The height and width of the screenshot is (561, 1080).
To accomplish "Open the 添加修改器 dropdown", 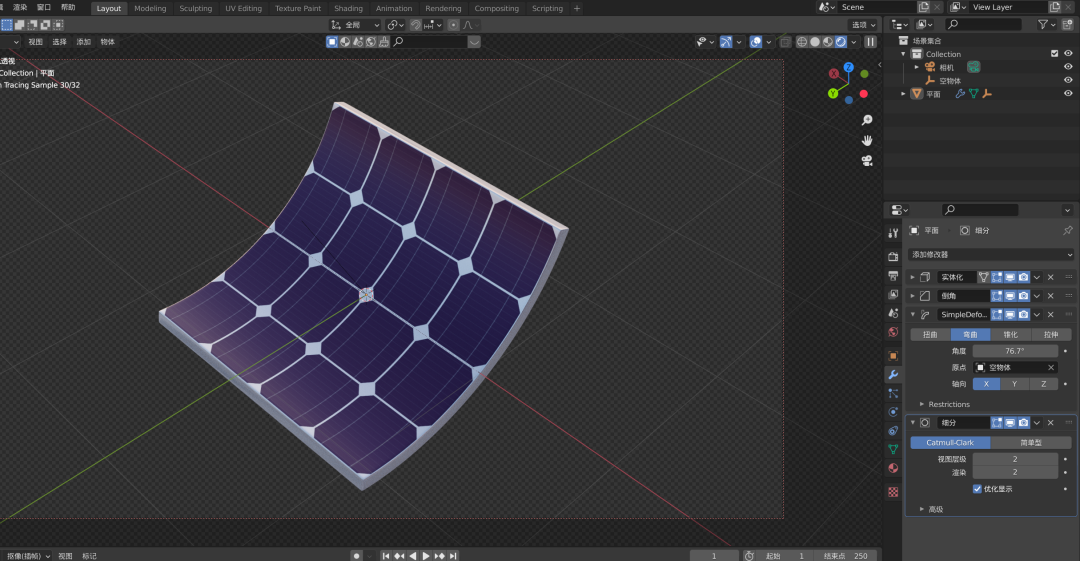I will [x=991, y=254].
